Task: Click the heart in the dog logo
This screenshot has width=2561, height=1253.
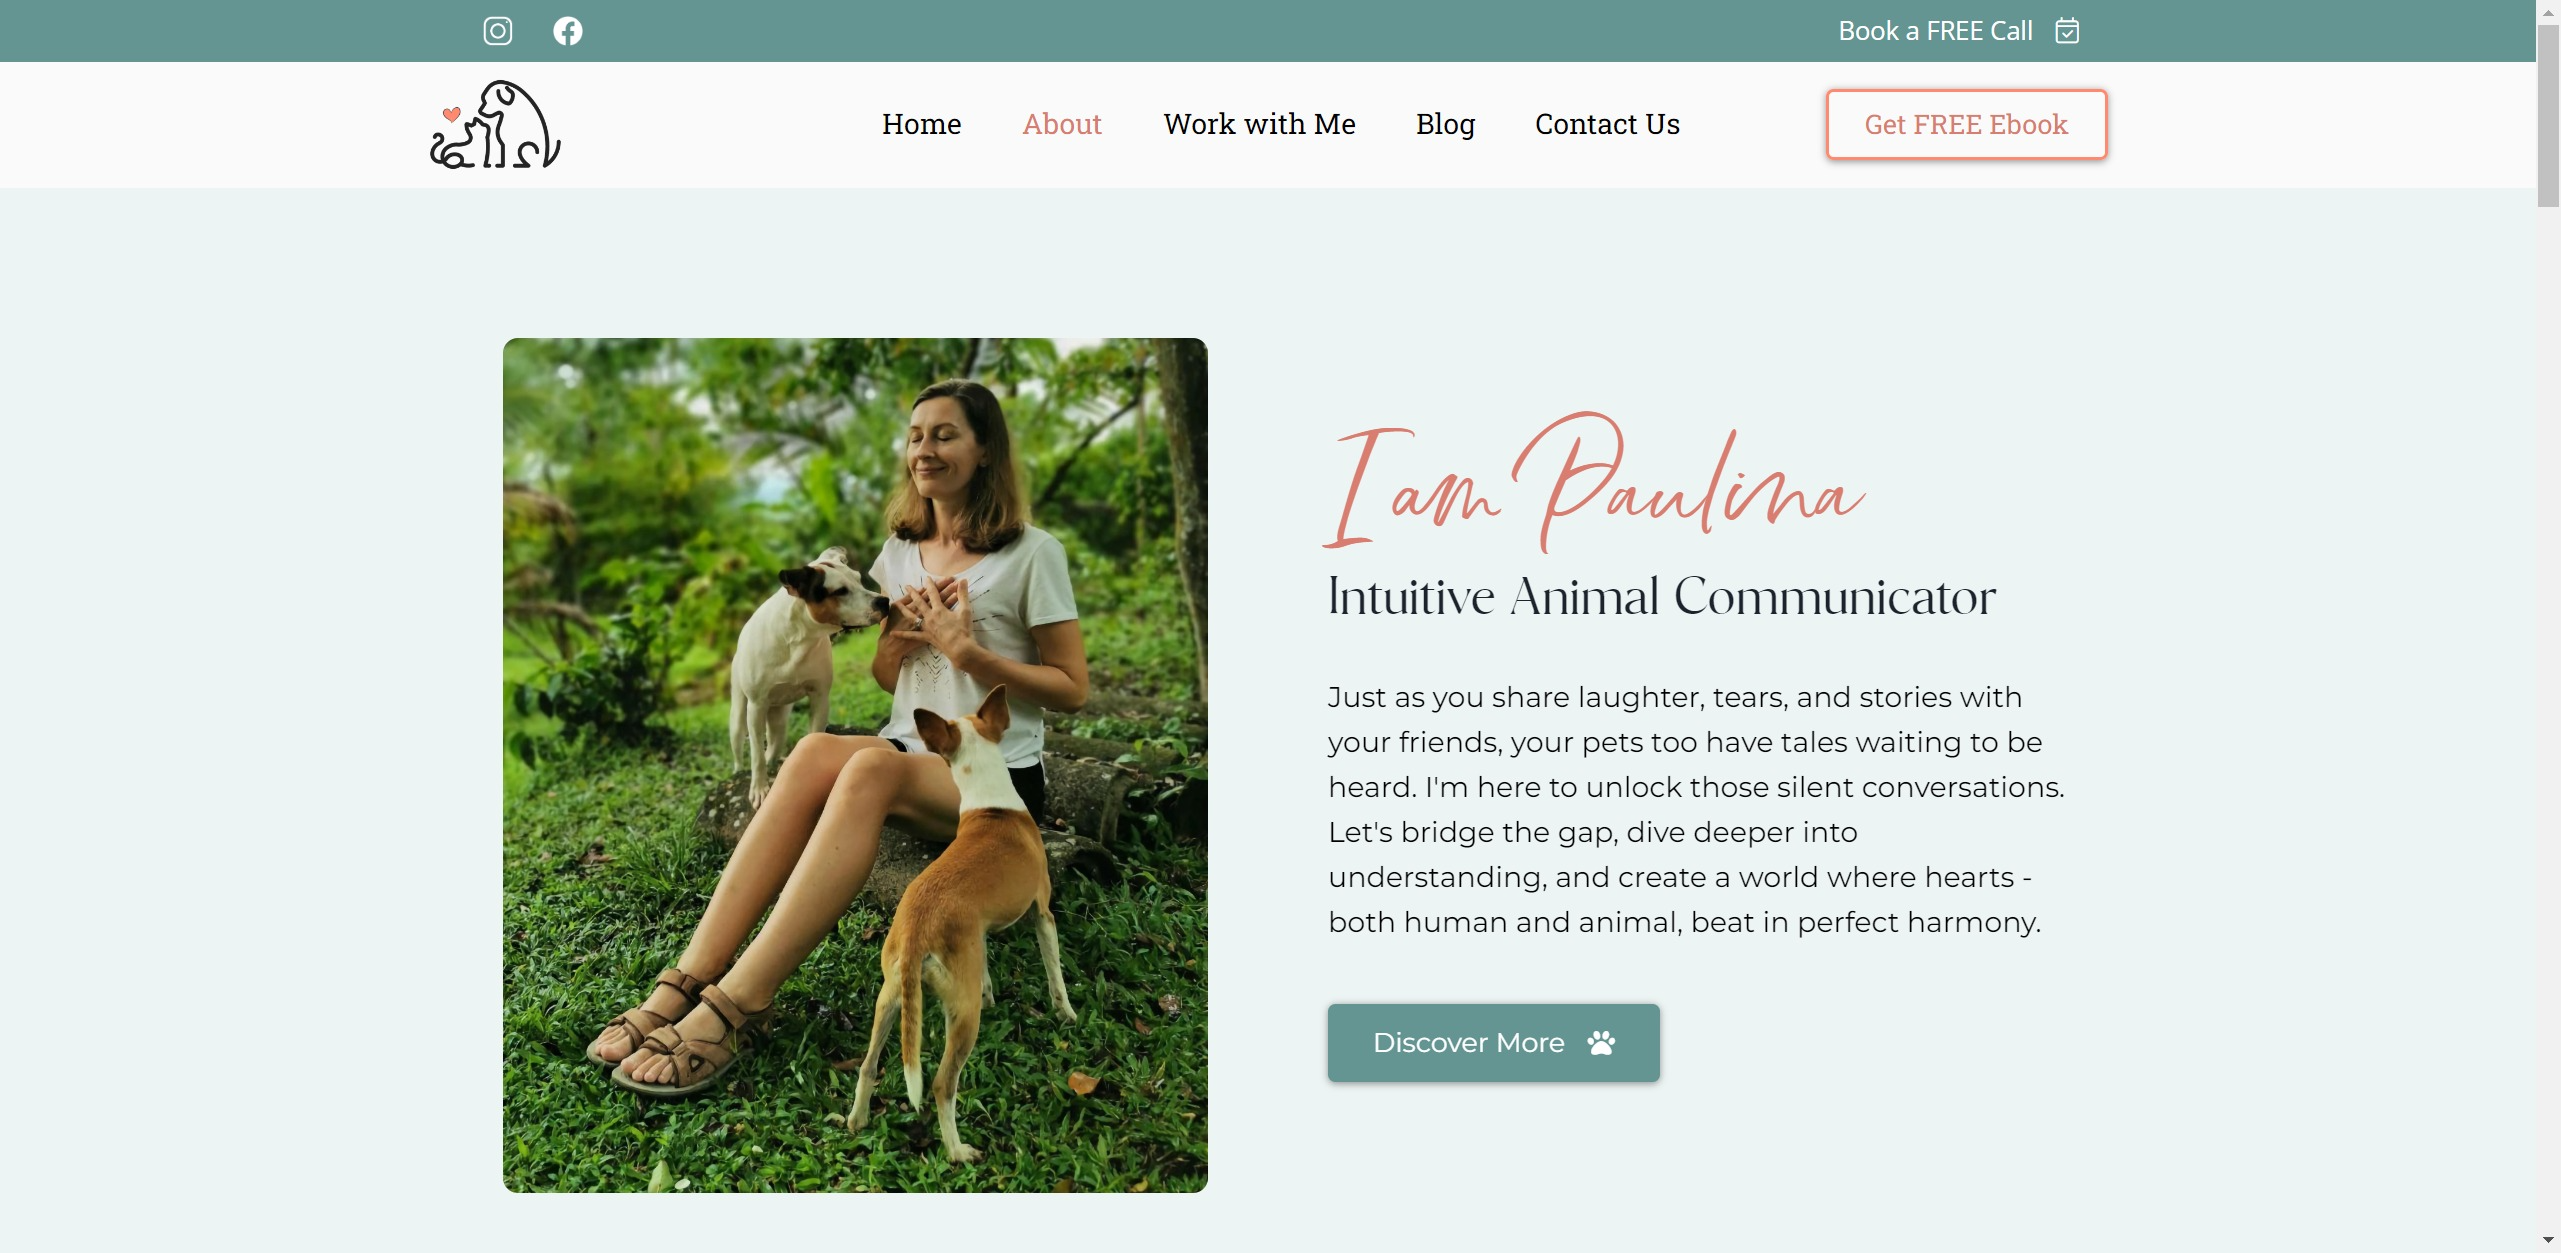Action: click(x=450, y=114)
